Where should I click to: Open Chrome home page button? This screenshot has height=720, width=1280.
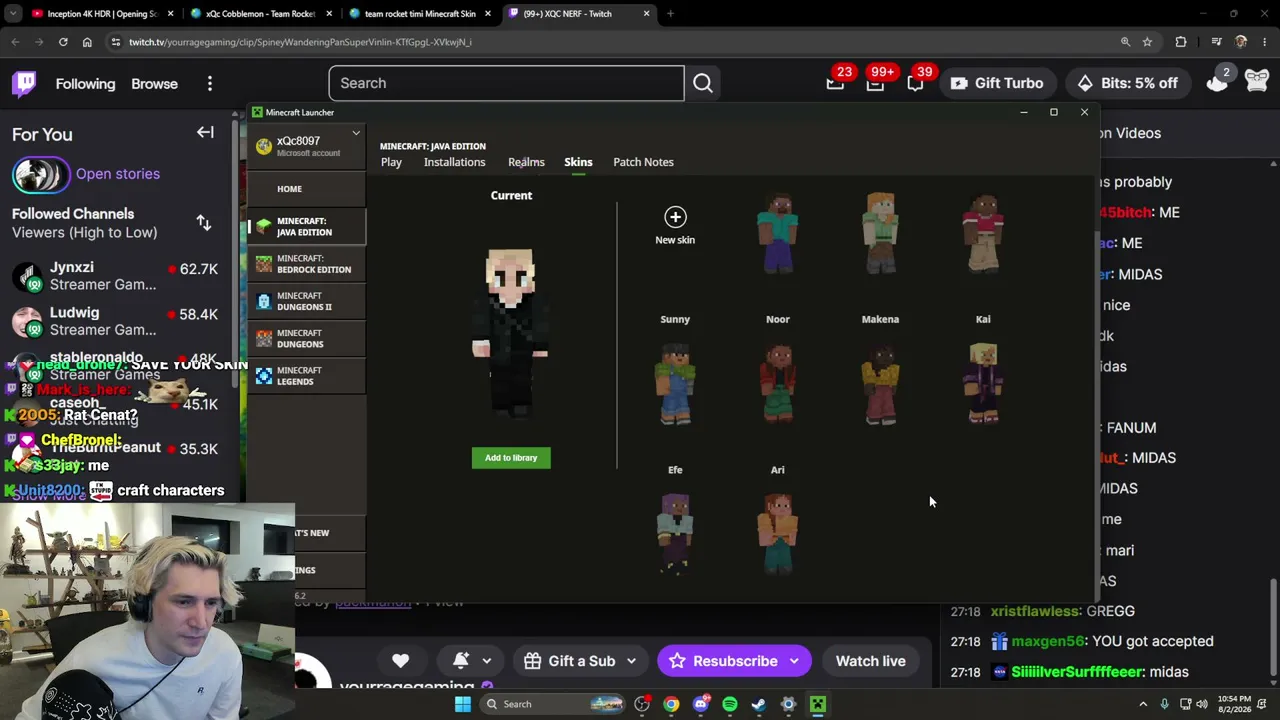point(87,42)
